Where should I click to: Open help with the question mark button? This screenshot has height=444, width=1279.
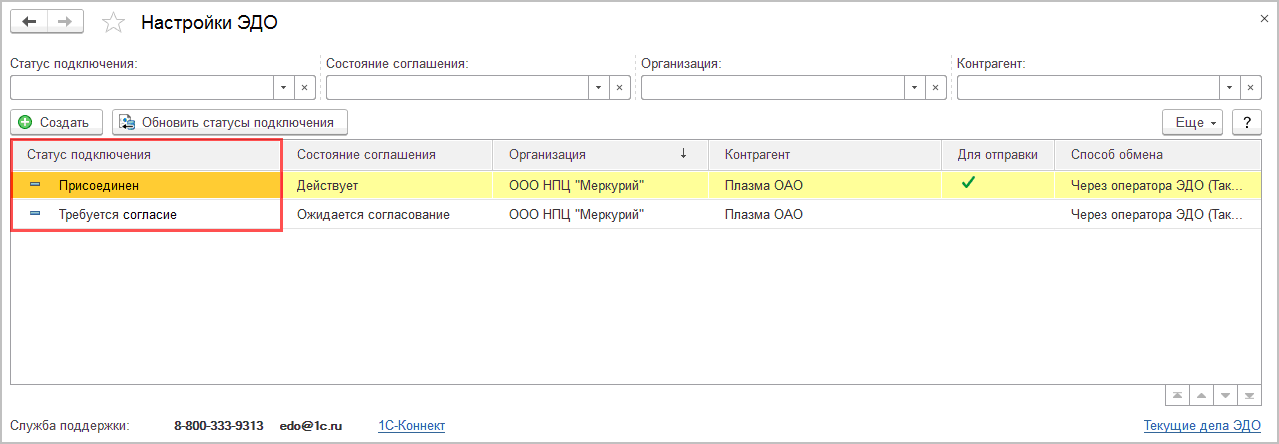click(1247, 122)
